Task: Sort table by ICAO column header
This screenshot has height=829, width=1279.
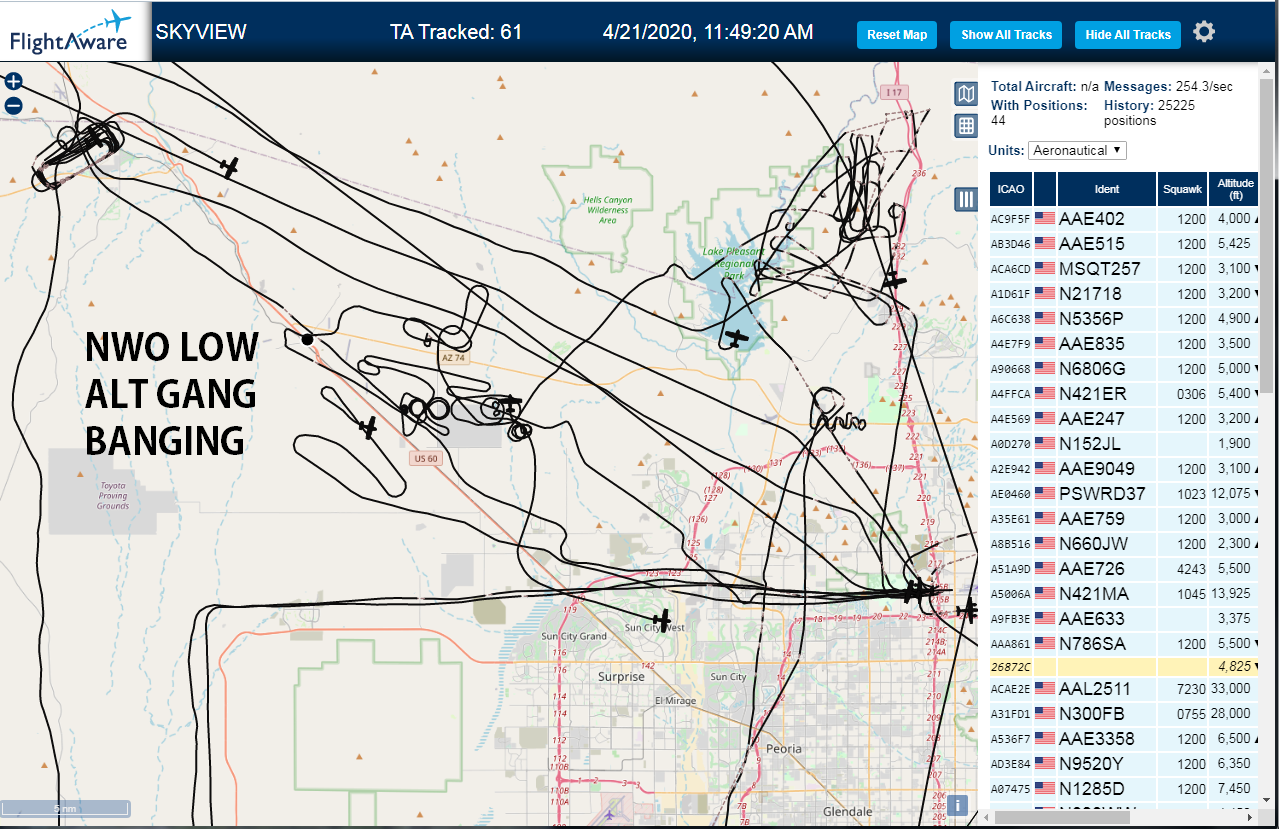Action: [1011, 189]
